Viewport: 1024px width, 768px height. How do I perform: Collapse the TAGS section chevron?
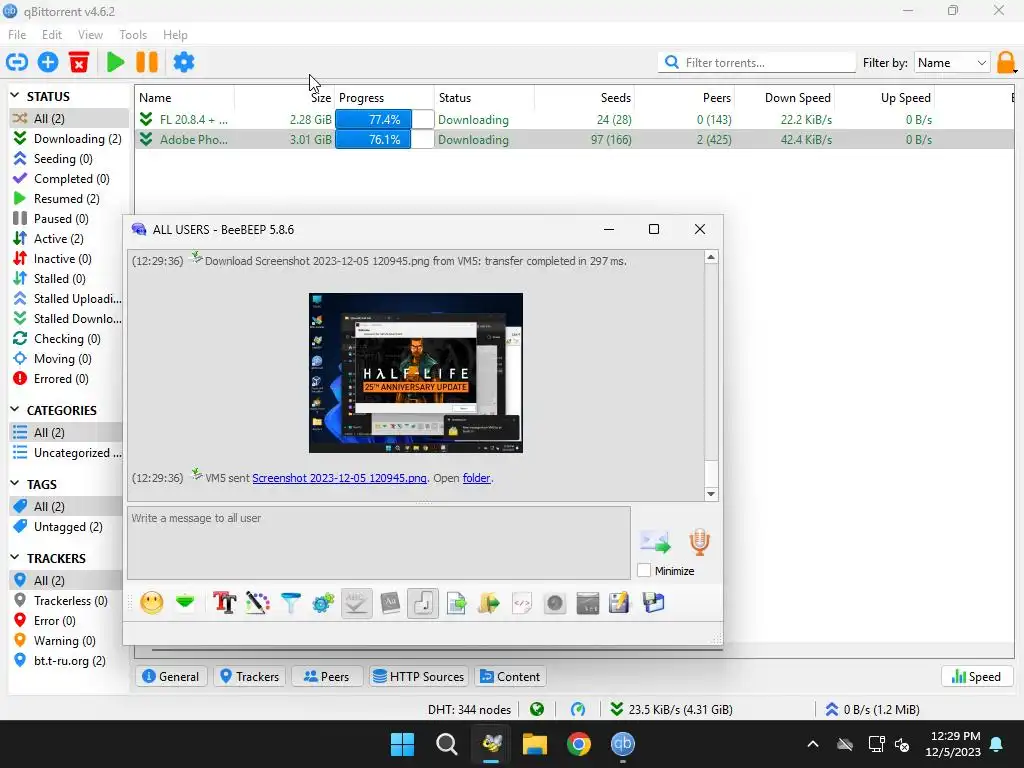[15, 483]
